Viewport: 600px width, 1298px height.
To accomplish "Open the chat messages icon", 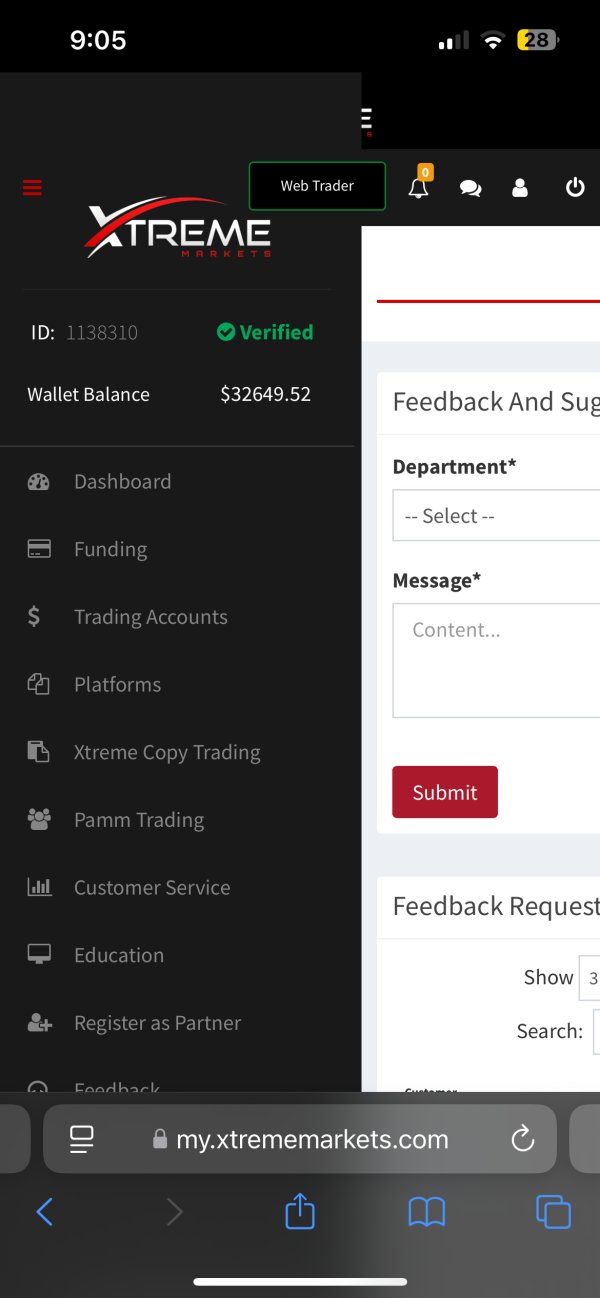I will (x=470, y=188).
